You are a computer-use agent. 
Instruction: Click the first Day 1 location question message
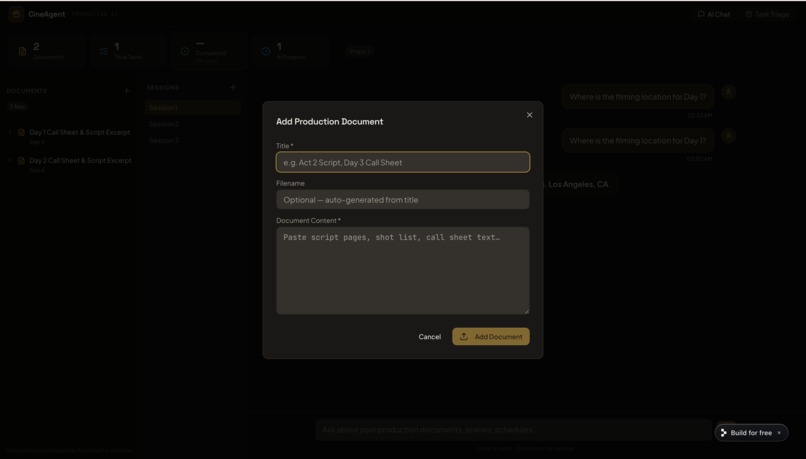[x=637, y=97]
